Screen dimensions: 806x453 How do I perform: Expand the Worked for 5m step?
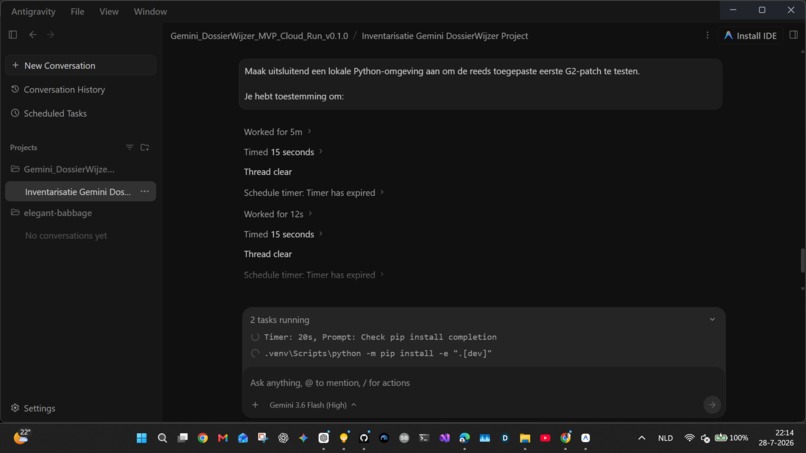coord(278,132)
